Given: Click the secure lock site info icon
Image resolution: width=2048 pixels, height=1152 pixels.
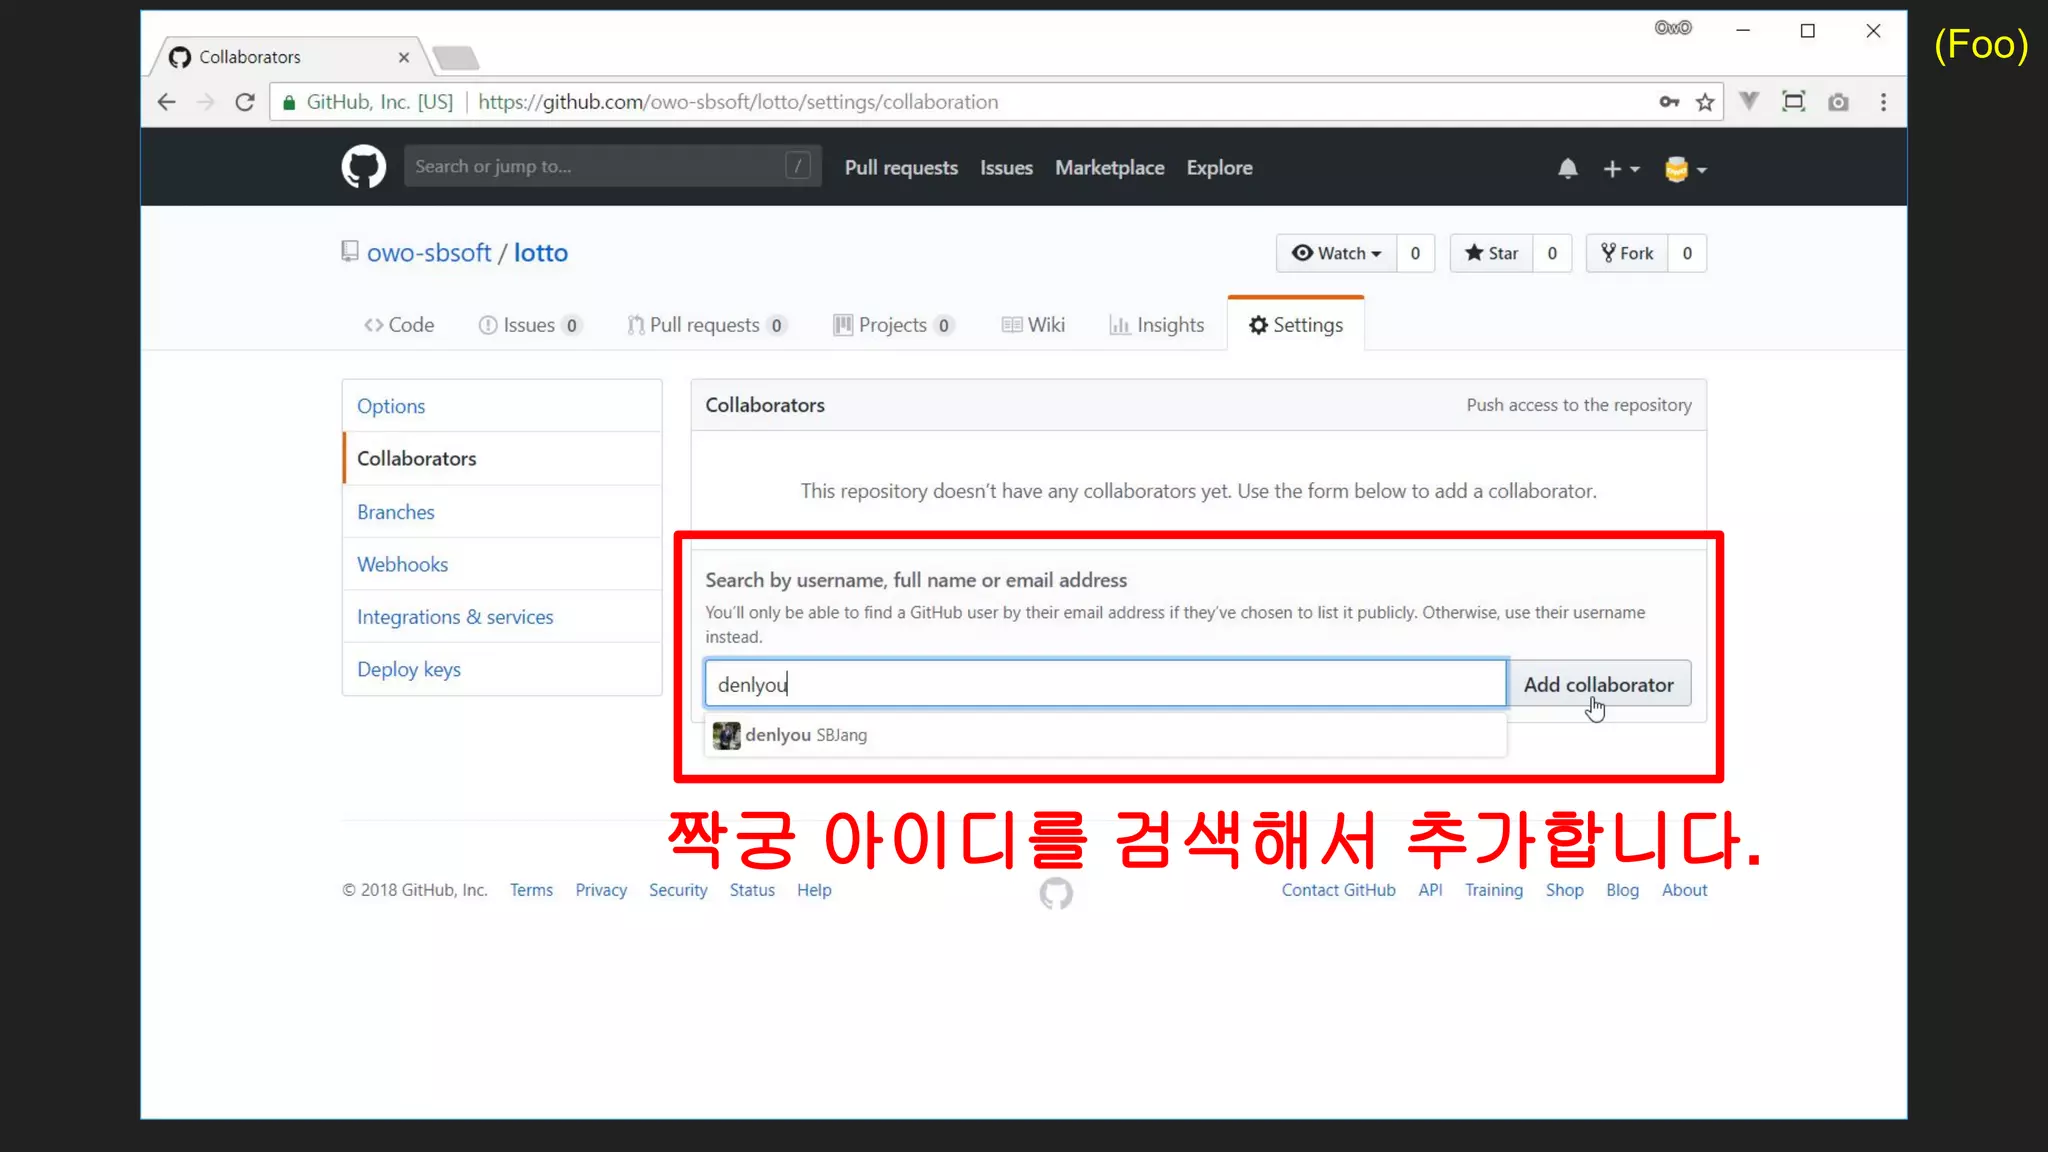Looking at the screenshot, I should tap(289, 102).
